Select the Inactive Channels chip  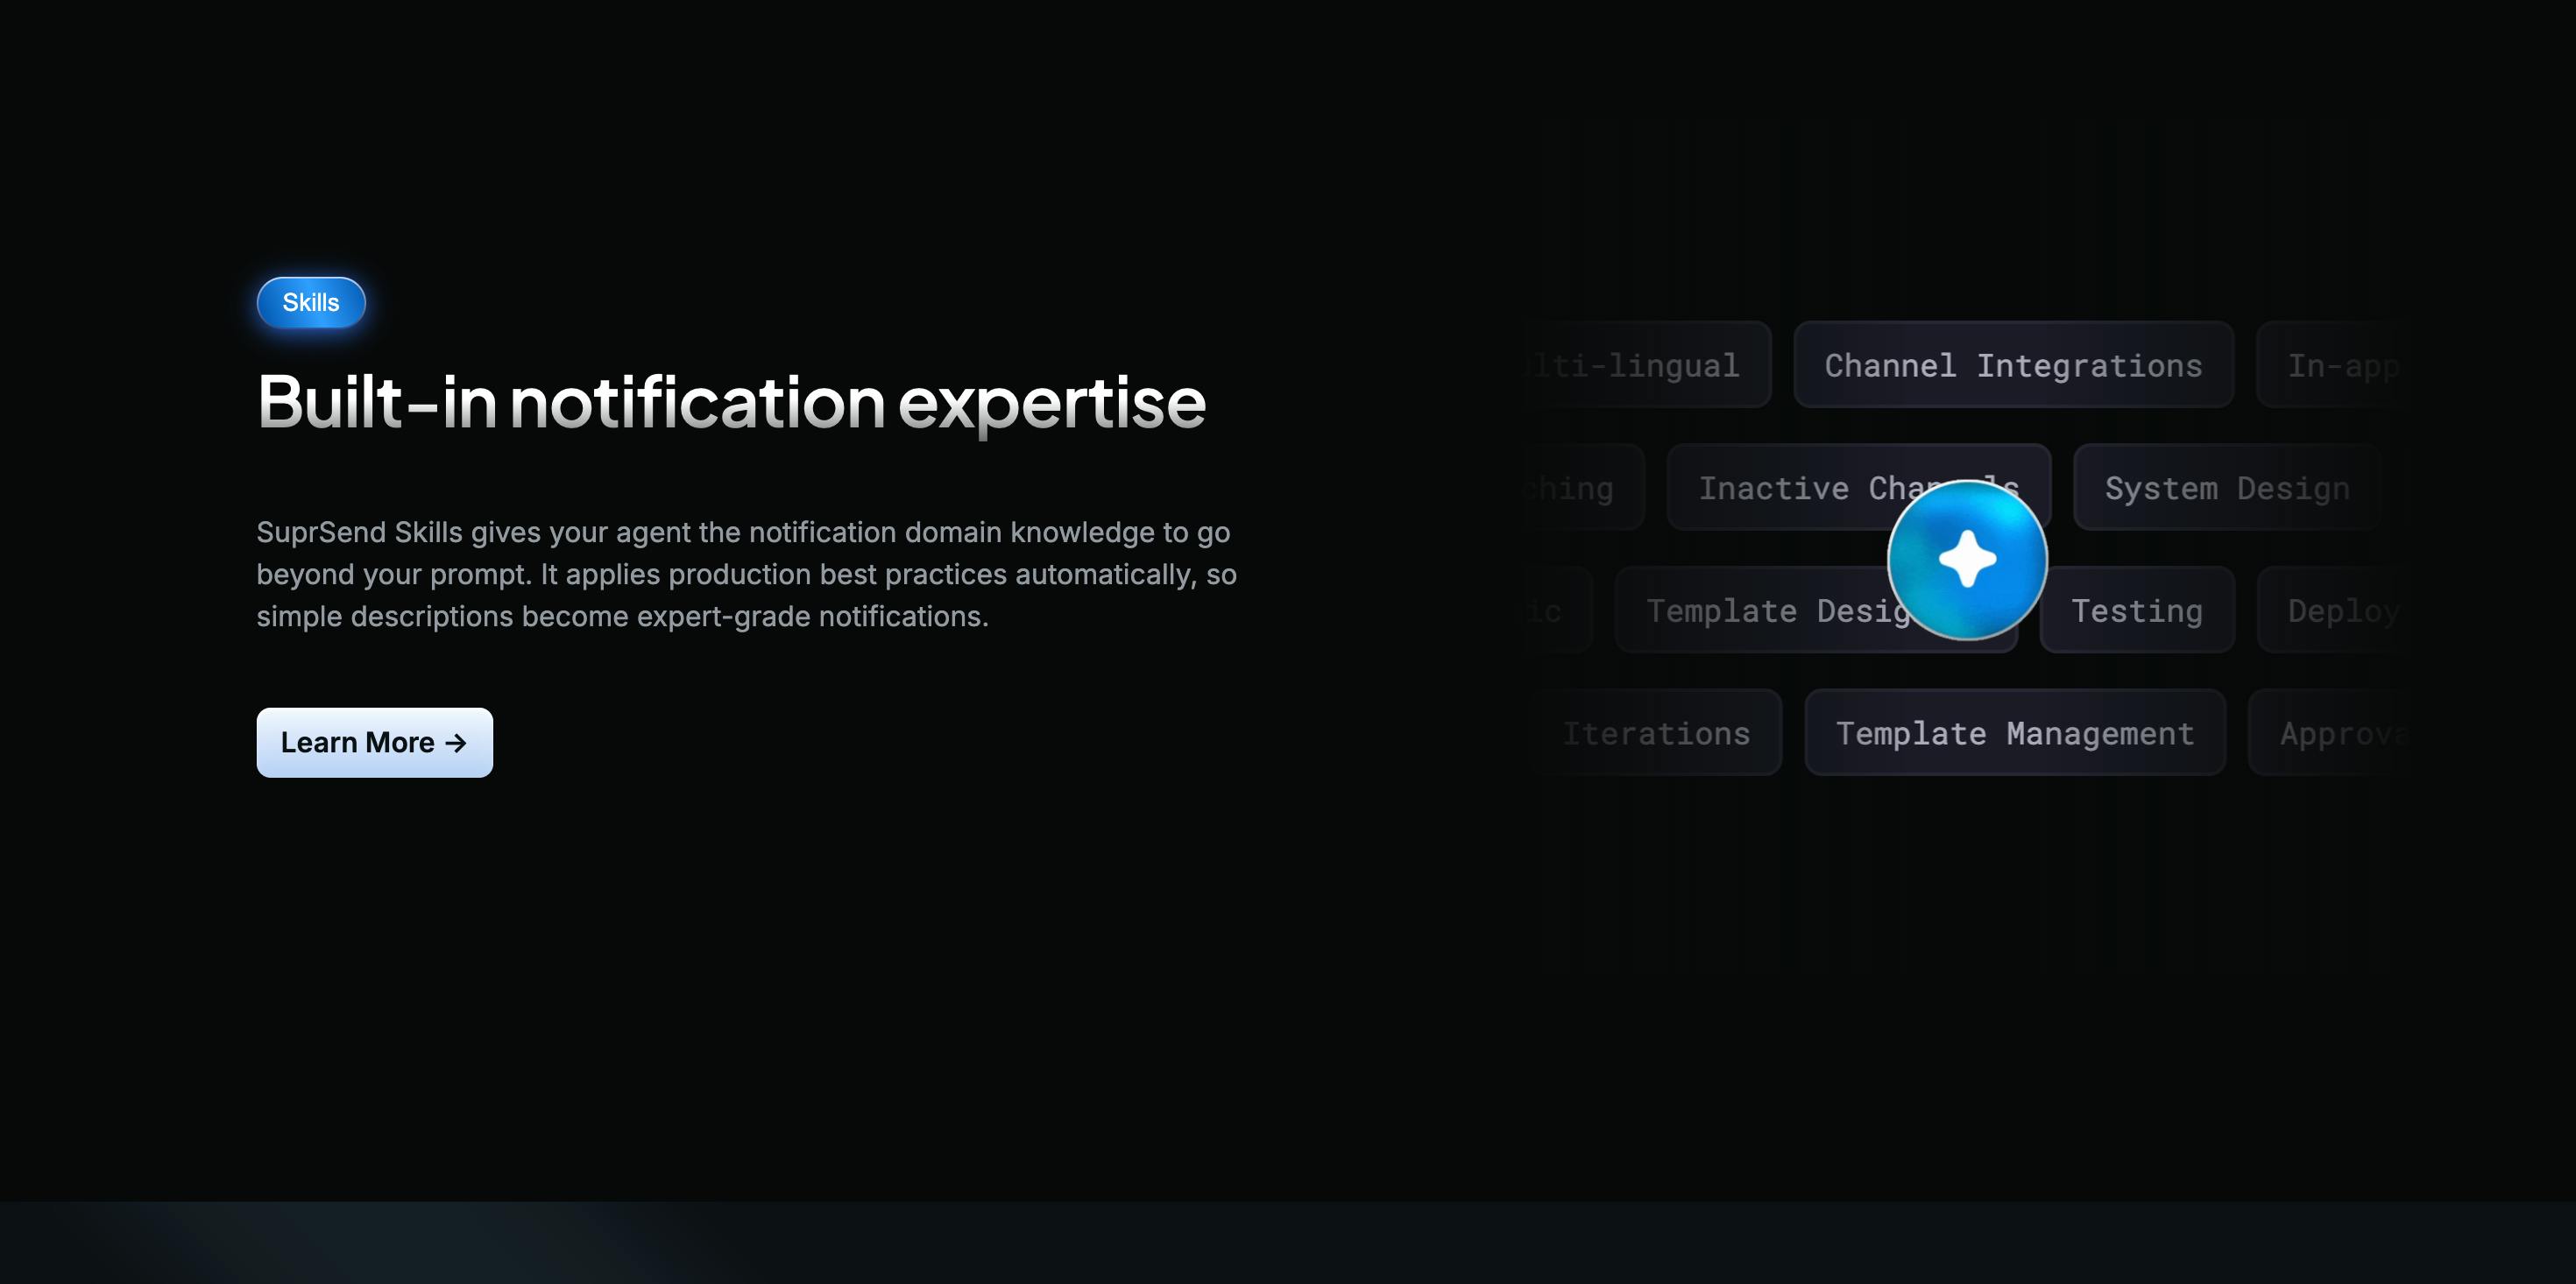1859,488
